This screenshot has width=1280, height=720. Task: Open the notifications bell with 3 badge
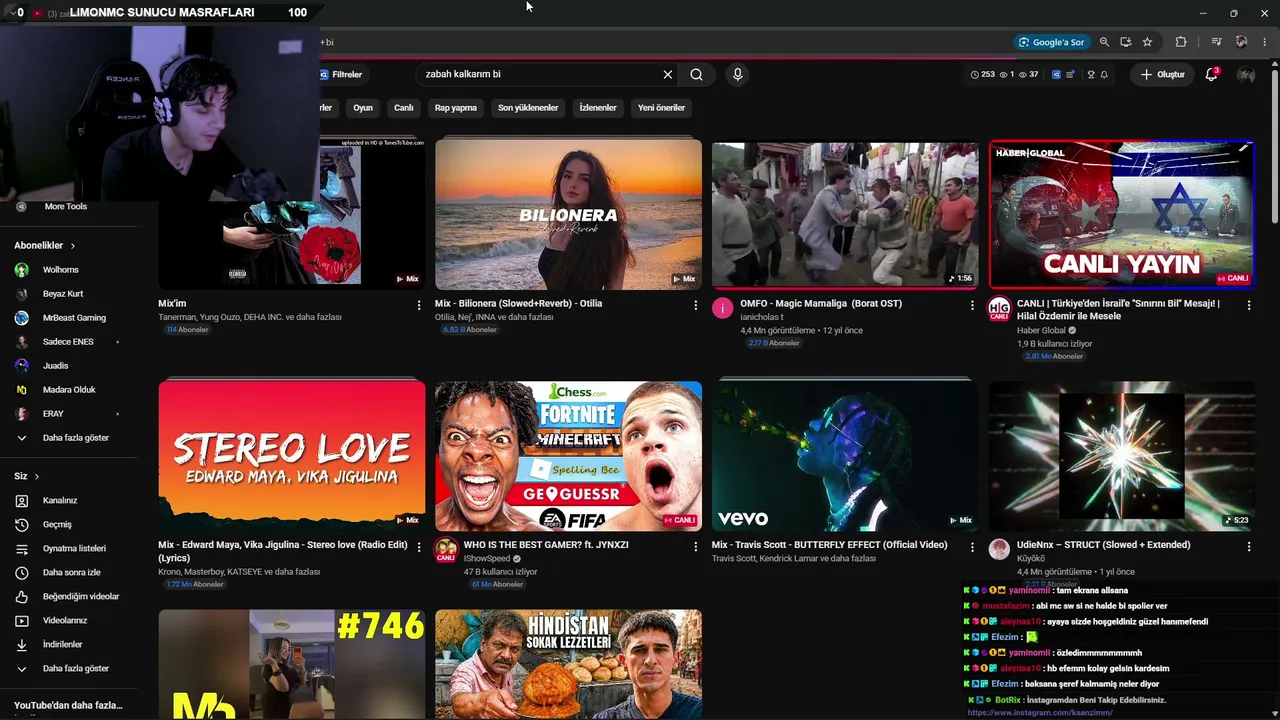pos(1211,74)
